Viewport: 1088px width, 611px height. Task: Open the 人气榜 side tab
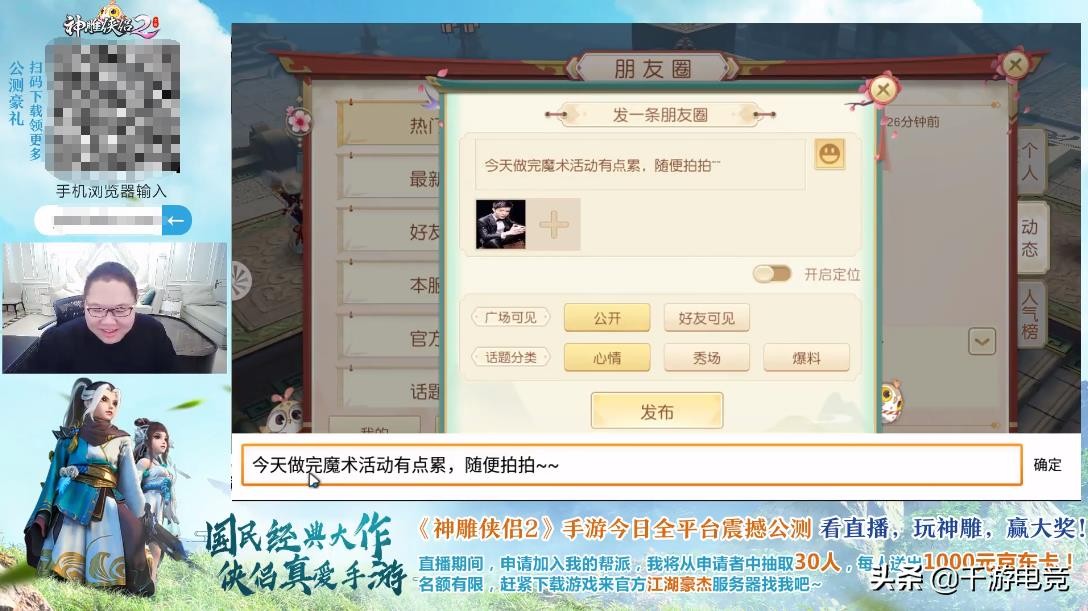point(1030,313)
